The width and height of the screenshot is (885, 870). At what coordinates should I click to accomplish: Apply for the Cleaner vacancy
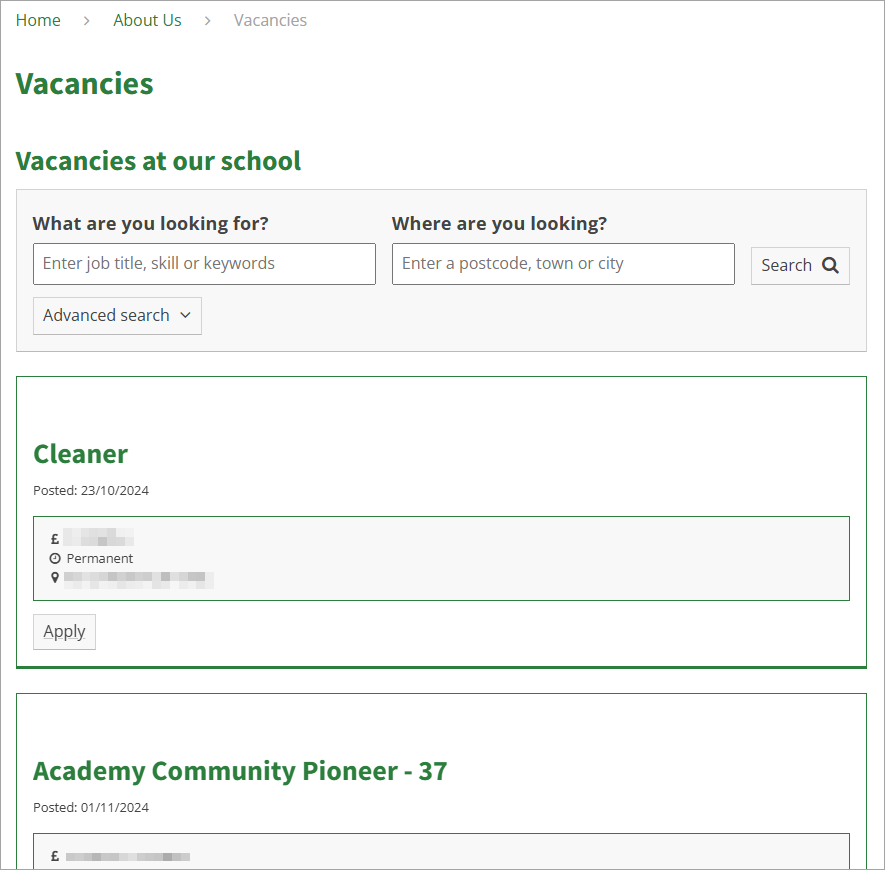tap(64, 632)
